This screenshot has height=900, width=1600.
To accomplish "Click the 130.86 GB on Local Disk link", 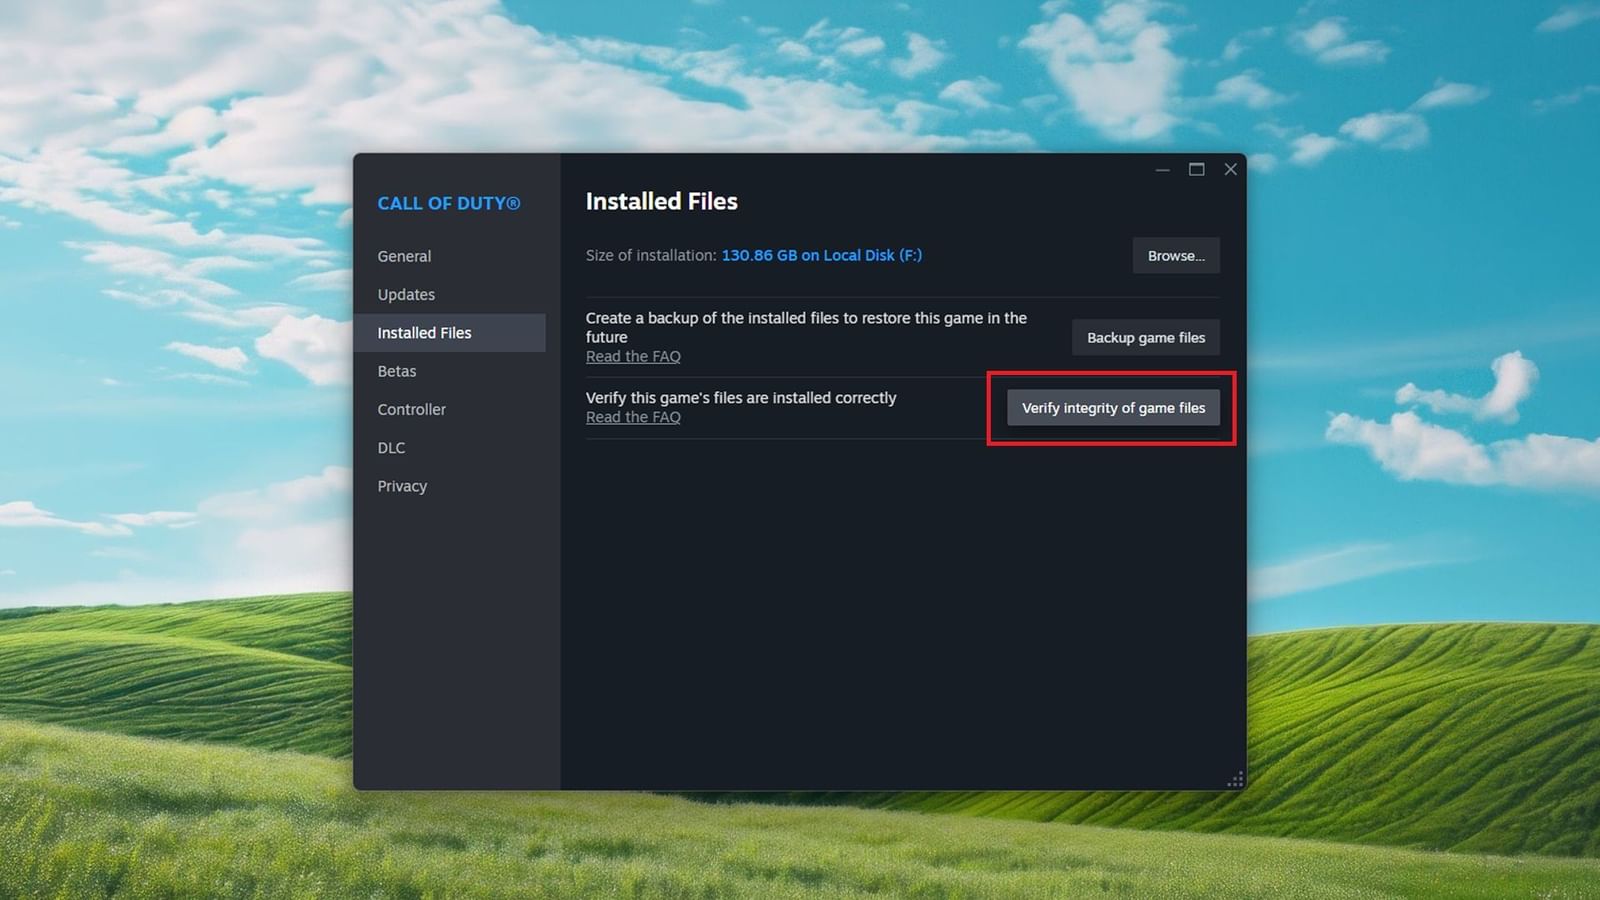I will point(822,255).
